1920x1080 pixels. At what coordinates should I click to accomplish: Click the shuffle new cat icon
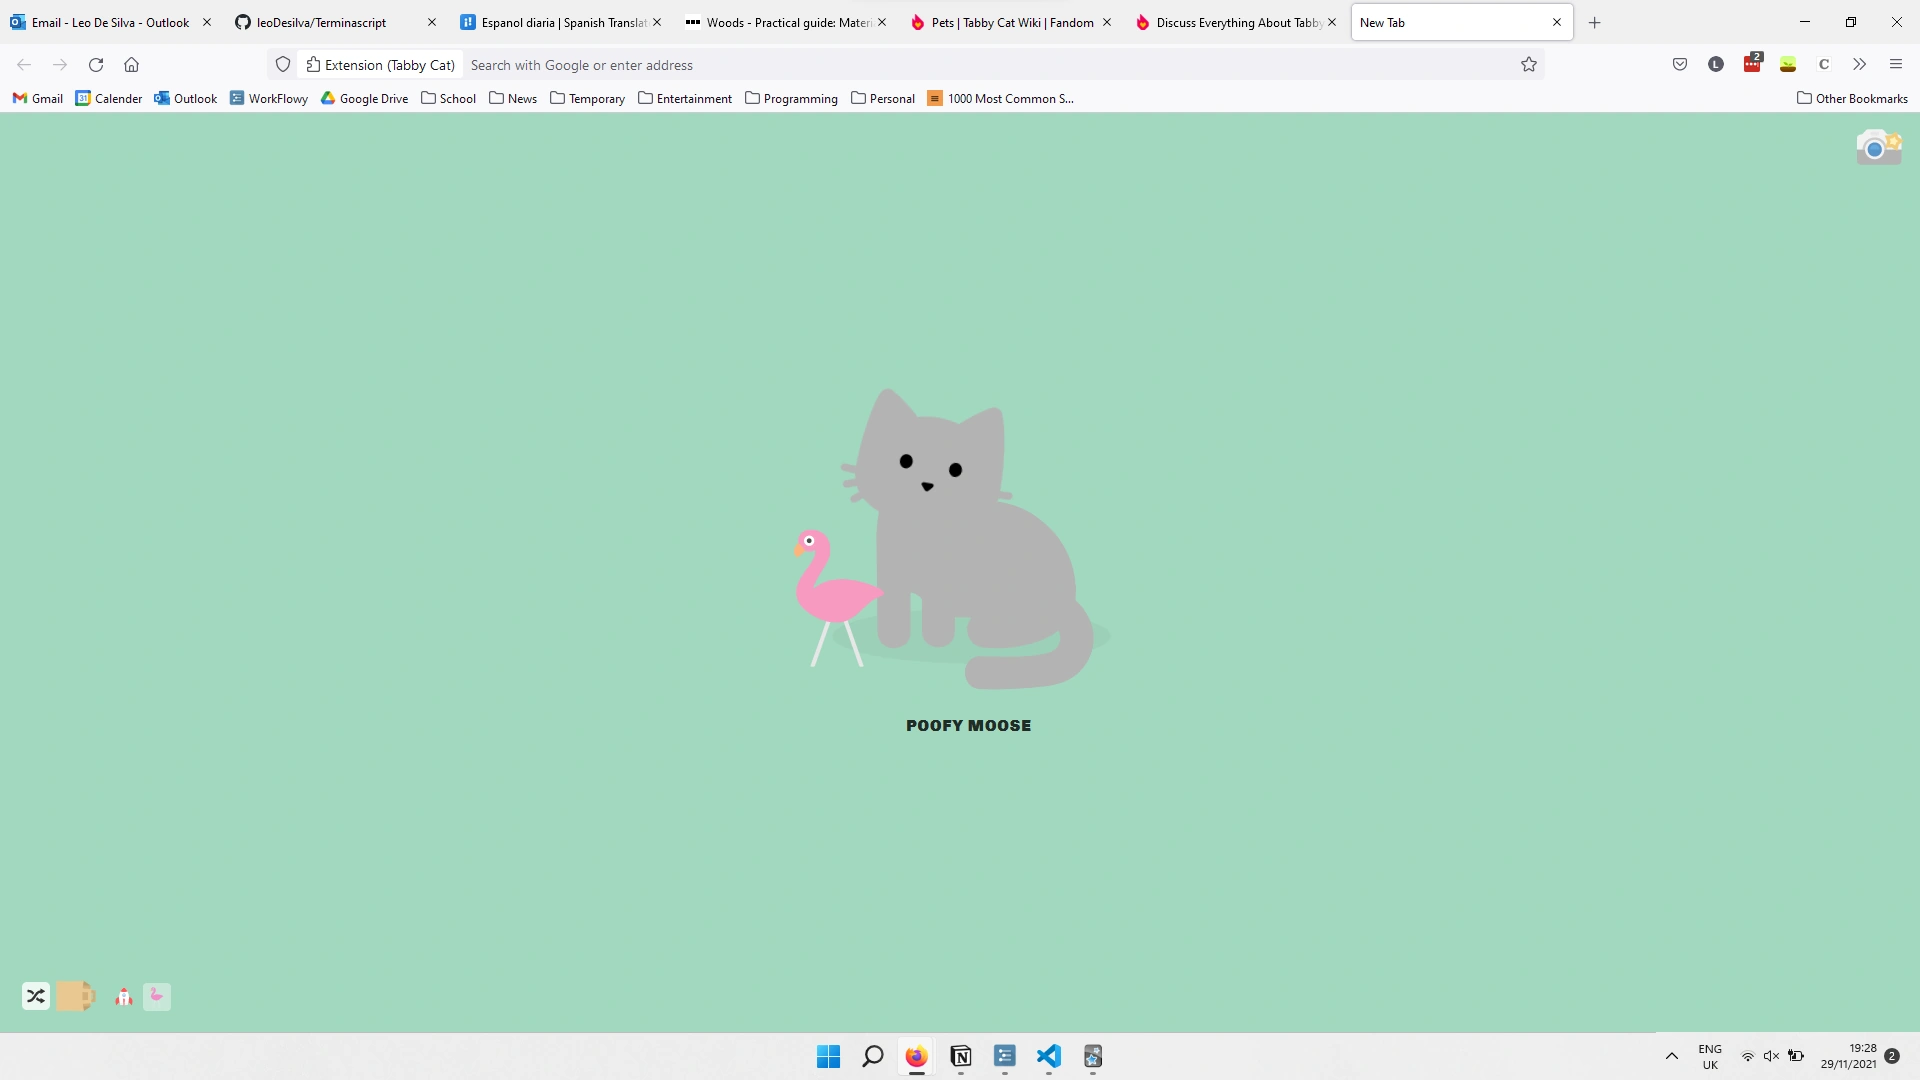[36, 996]
